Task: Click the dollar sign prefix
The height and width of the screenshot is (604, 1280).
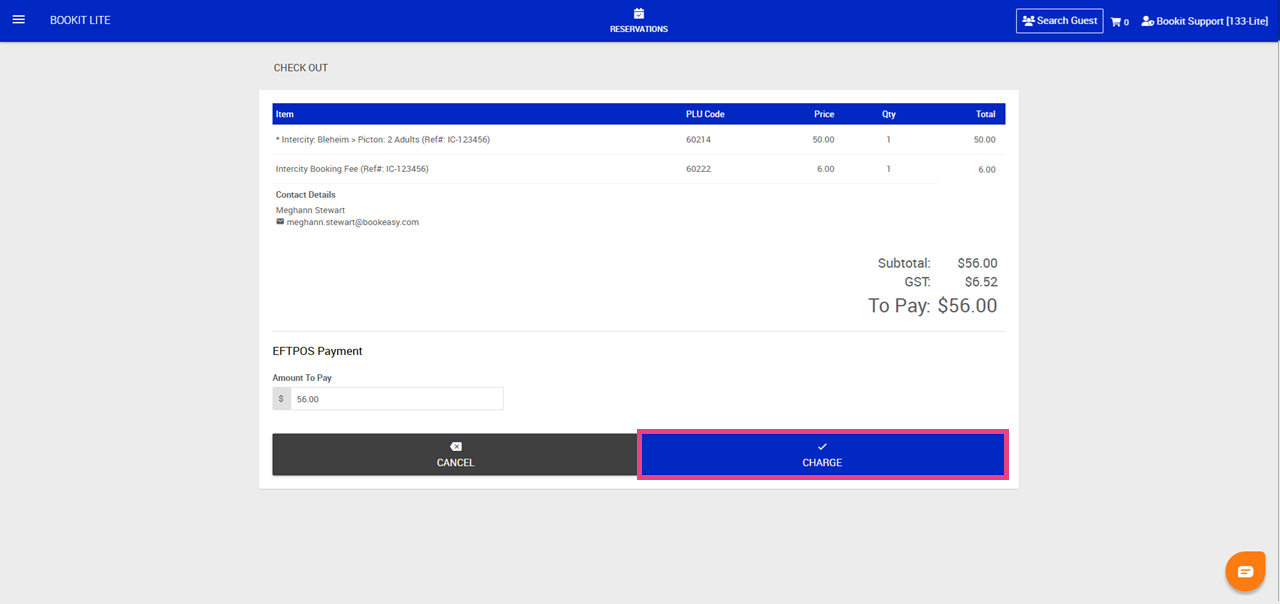Action: 281,398
